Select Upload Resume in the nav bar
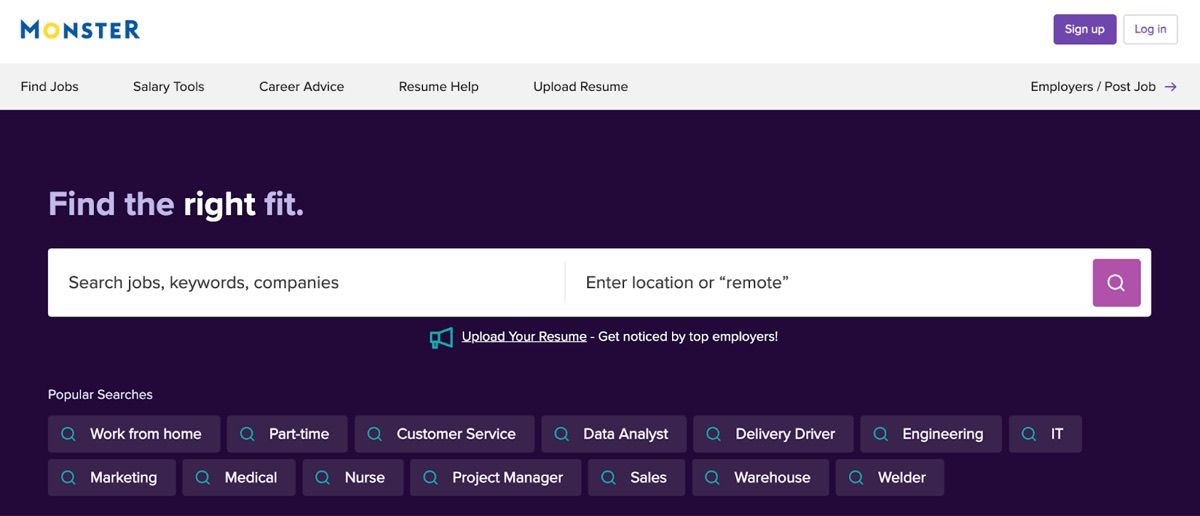 click(581, 87)
